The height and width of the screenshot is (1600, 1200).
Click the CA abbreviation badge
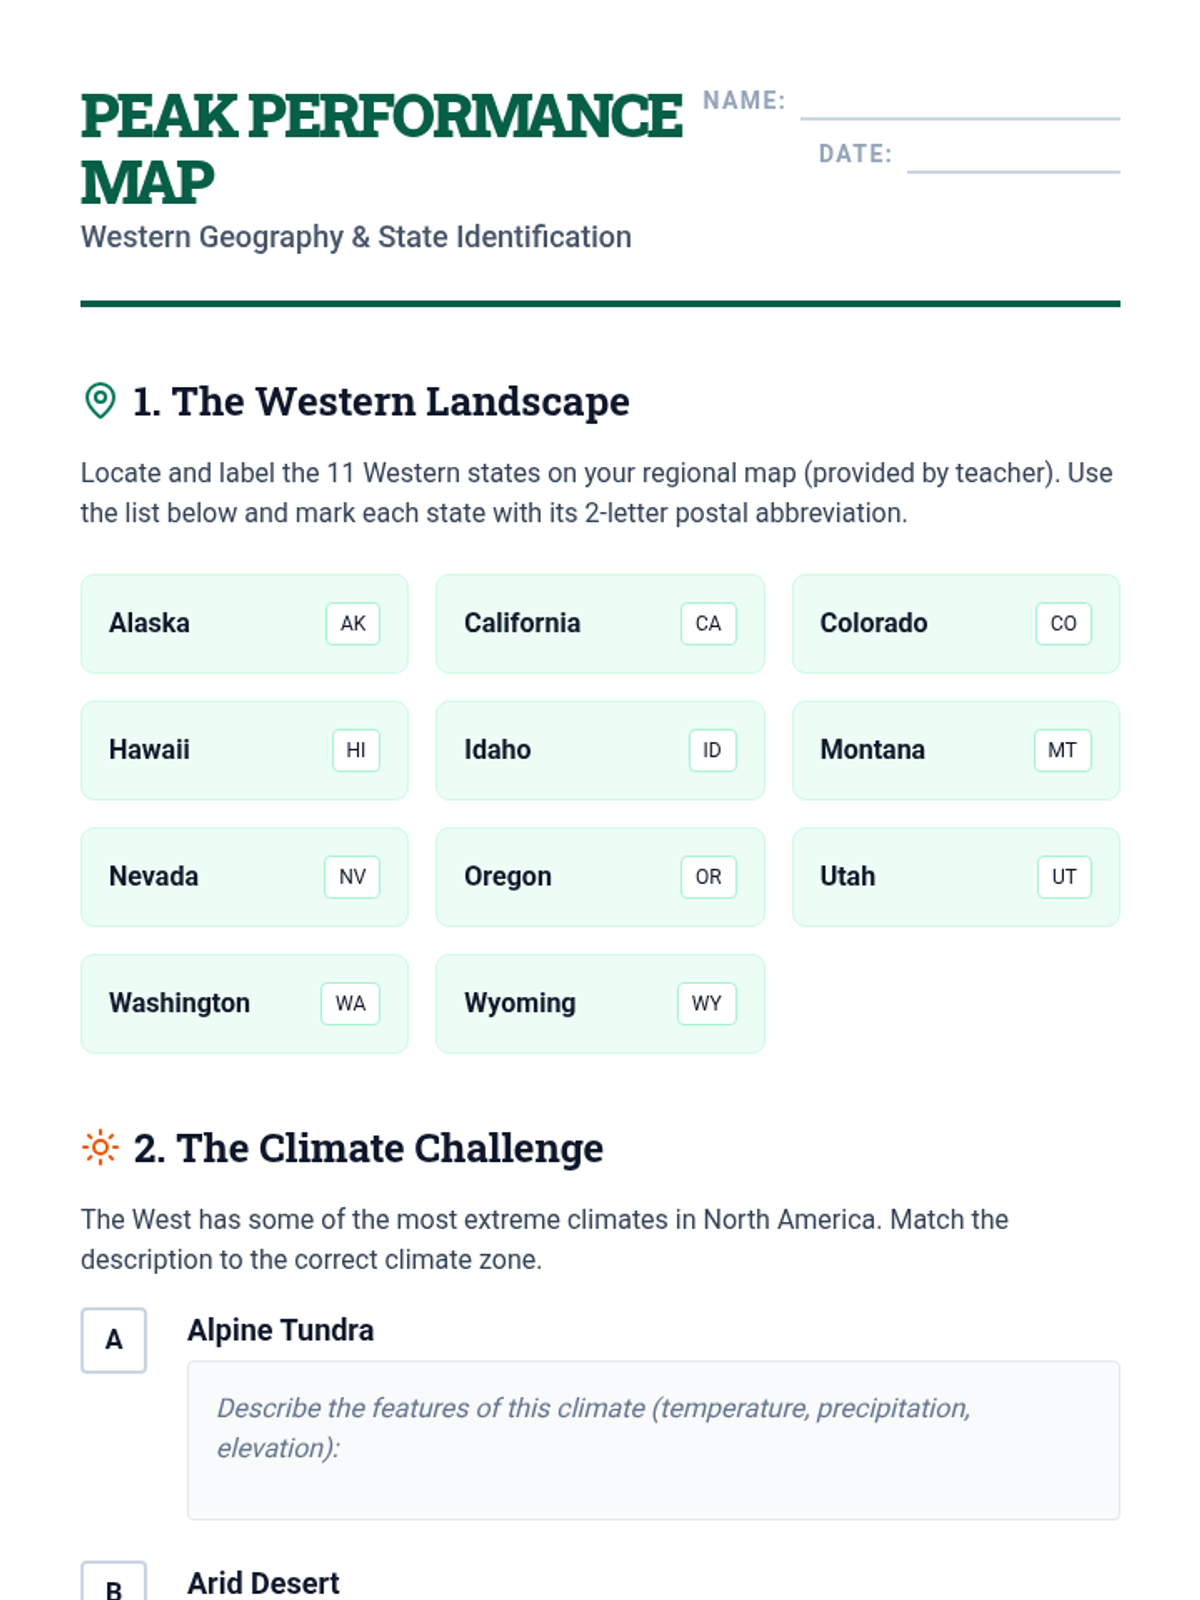point(708,624)
